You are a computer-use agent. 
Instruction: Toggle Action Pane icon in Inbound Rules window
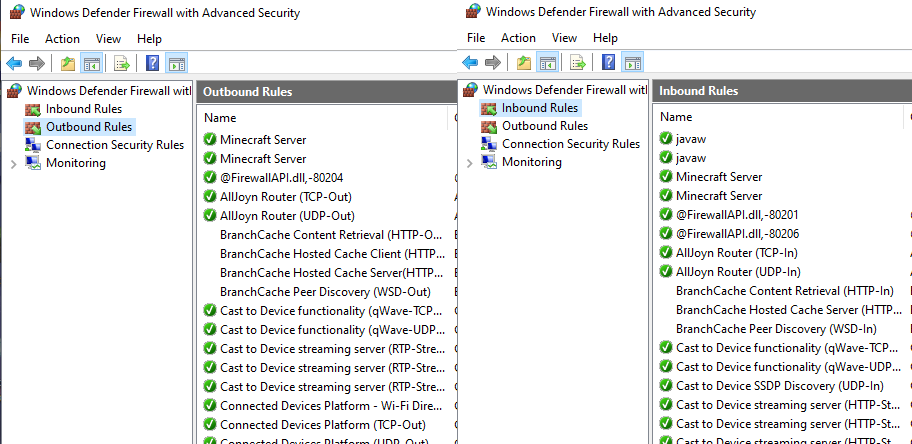point(632,62)
